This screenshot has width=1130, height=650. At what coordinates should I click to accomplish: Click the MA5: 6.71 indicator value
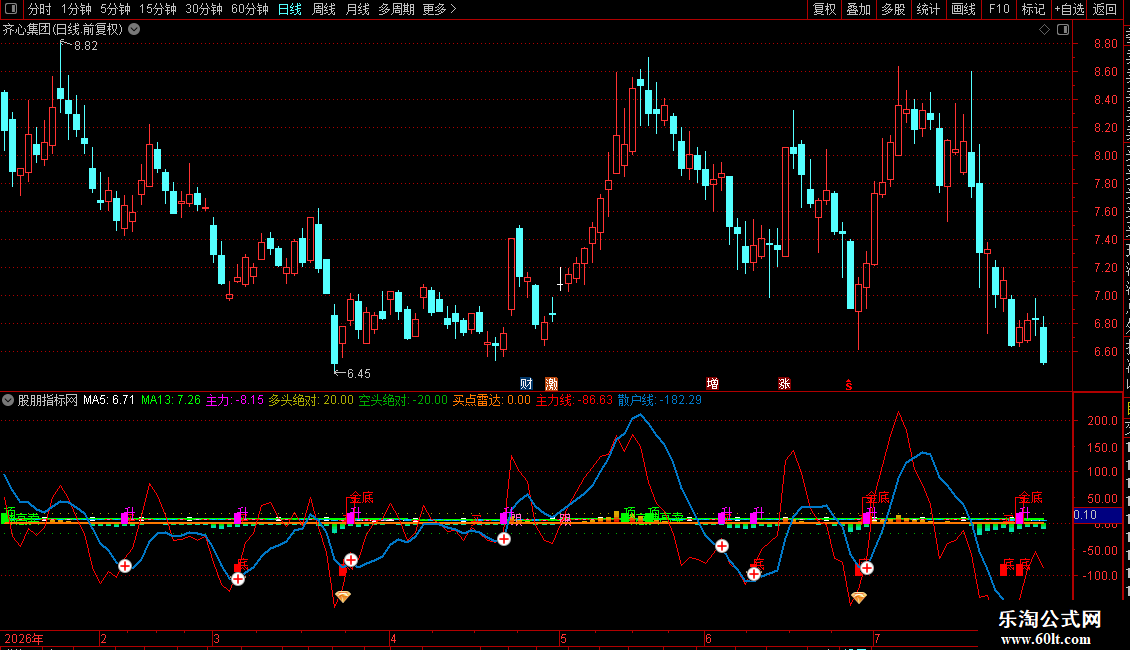(109, 400)
